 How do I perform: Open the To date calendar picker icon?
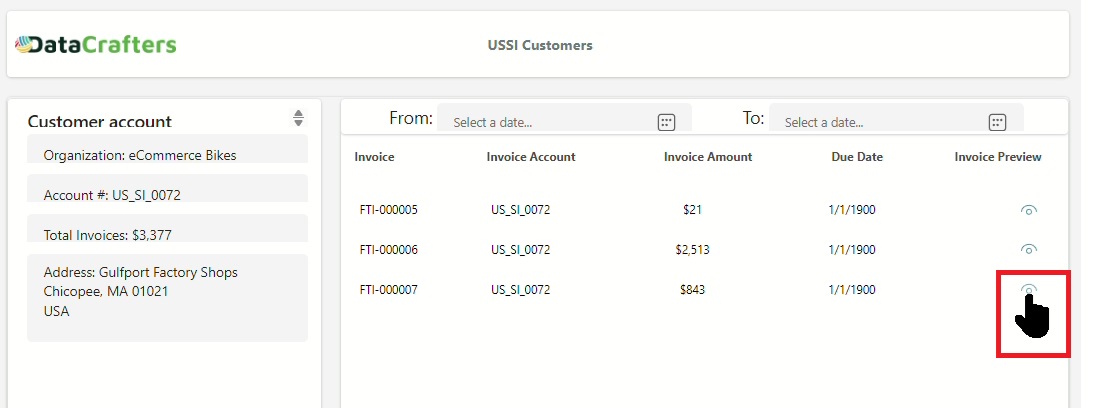[x=996, y=122]
